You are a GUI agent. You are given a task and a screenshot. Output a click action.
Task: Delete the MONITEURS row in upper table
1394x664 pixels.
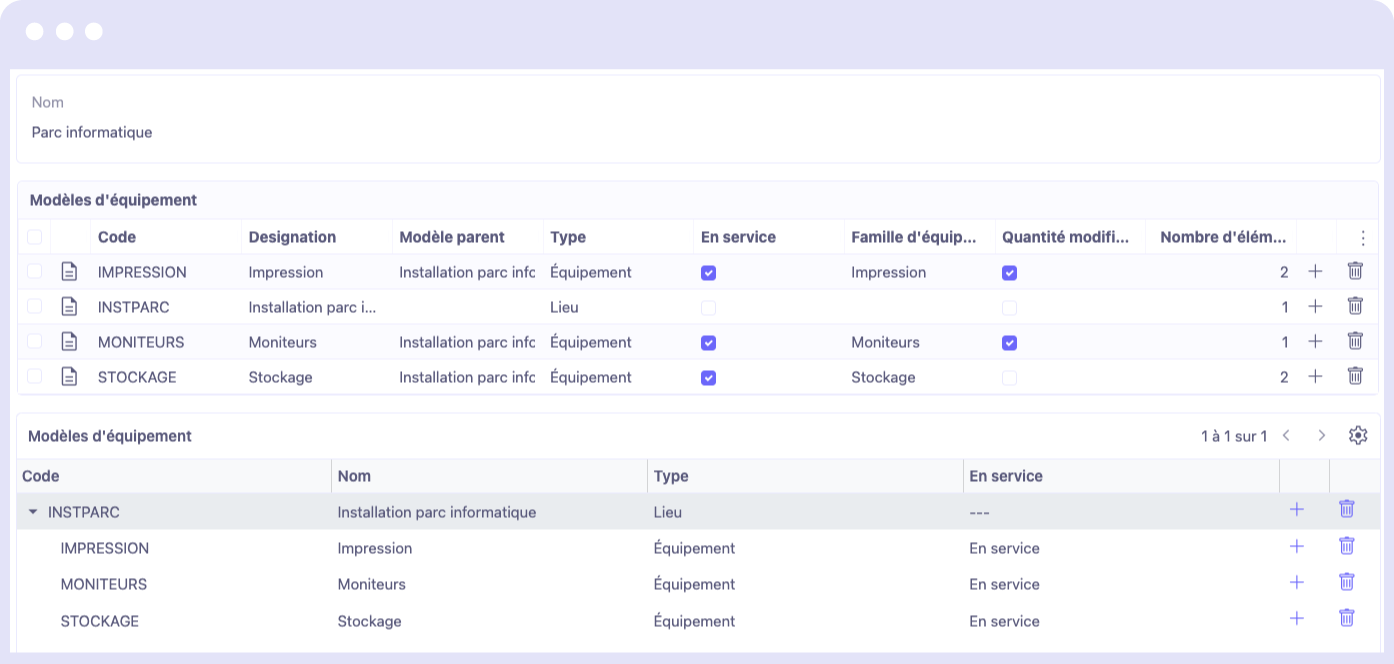pos(1355,342)
